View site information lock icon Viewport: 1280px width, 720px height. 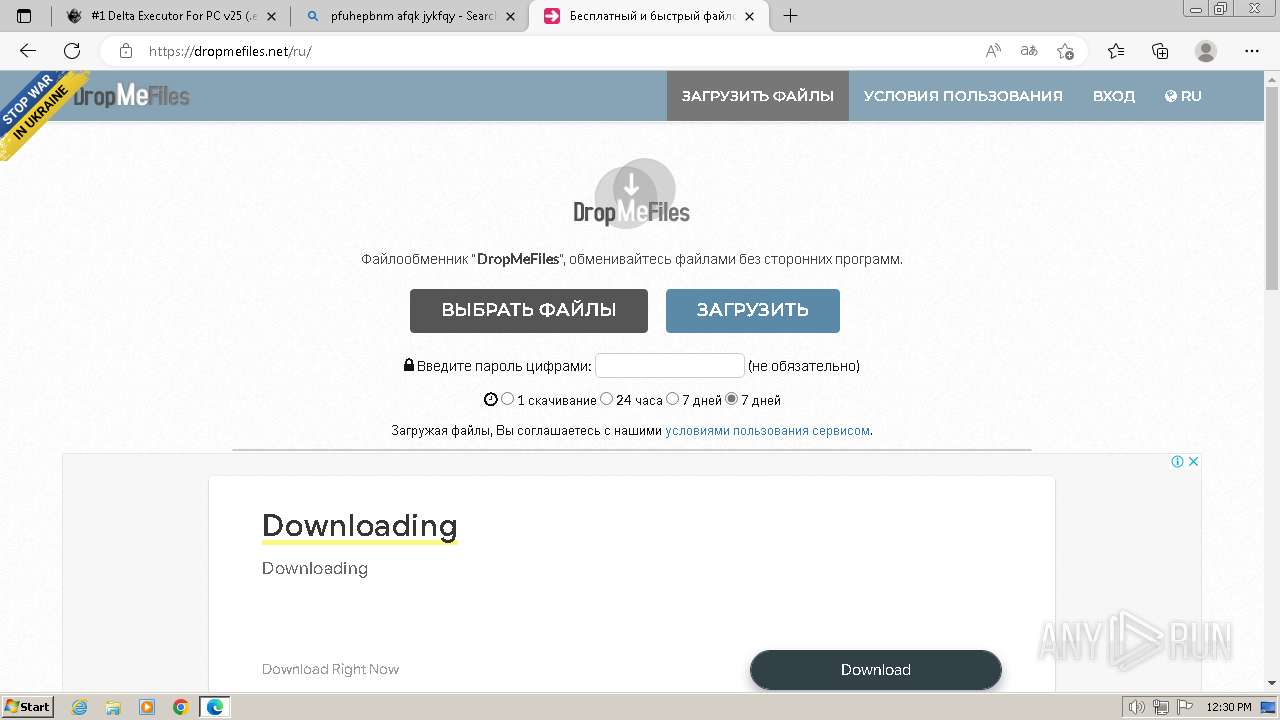point(126,51)
